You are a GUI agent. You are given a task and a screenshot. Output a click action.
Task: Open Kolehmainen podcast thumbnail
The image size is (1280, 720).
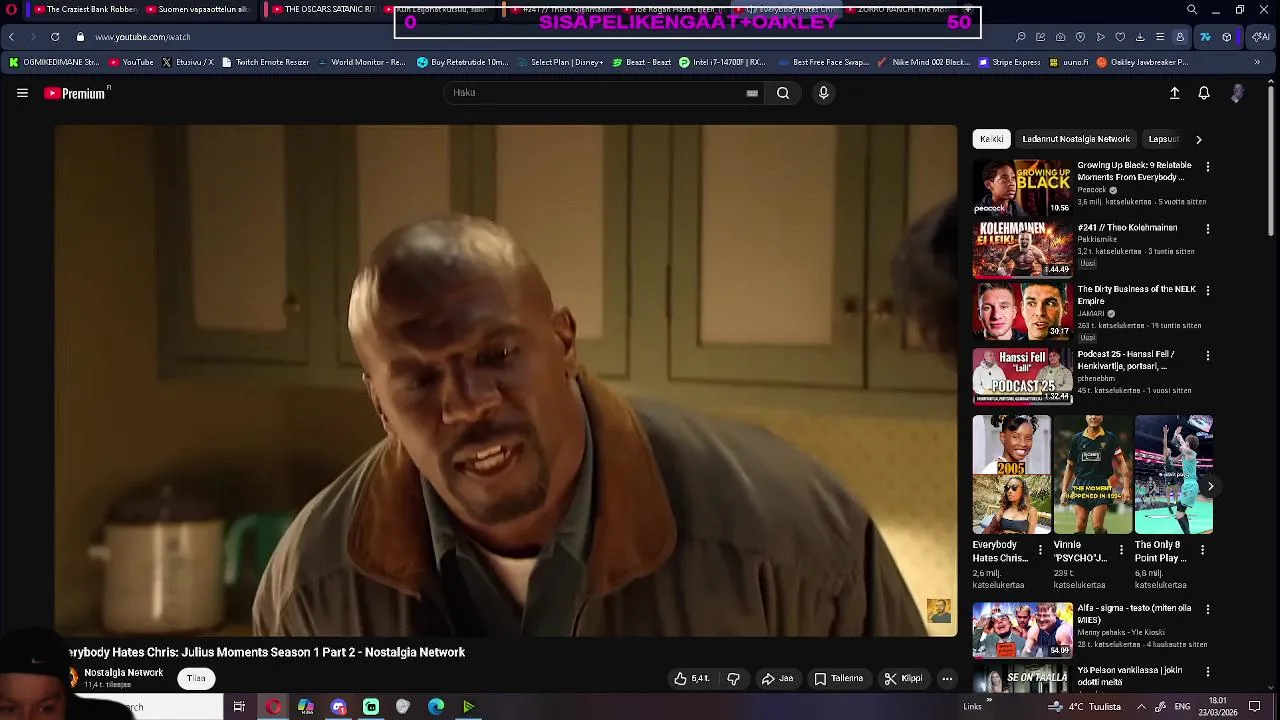click(1022, 249)
